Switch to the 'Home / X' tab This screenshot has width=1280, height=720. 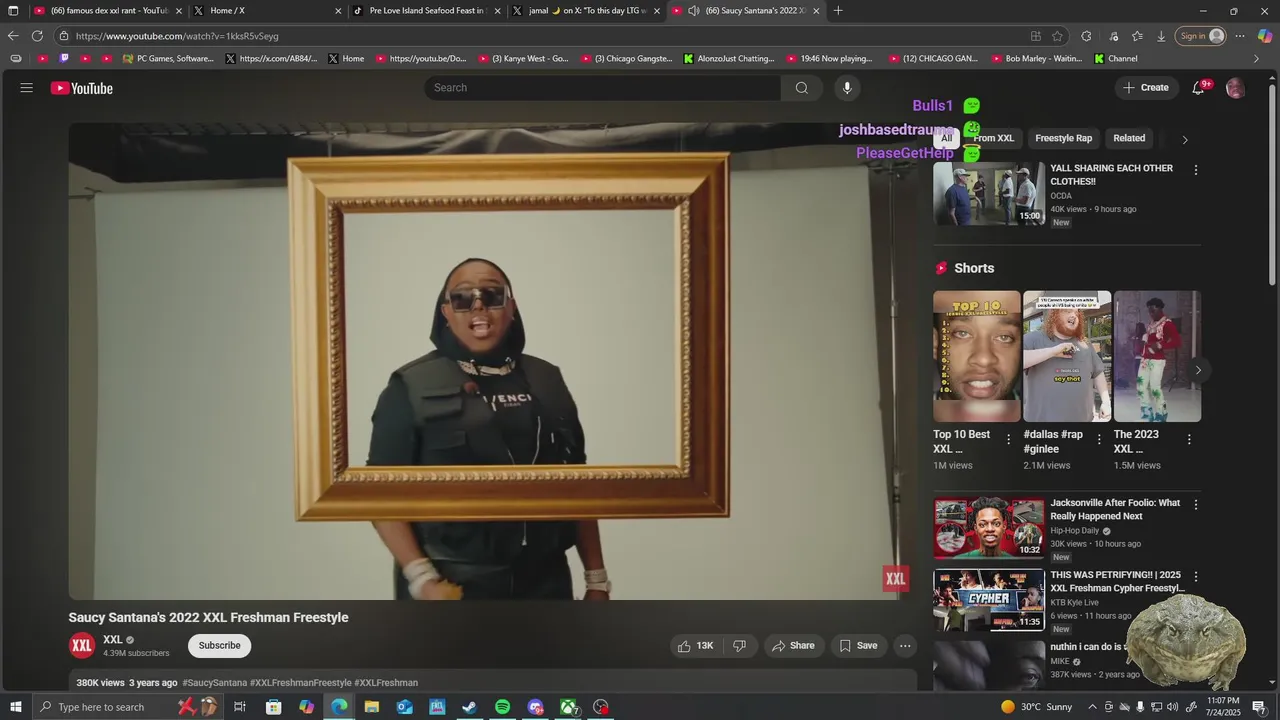click(x=265, y=11)
